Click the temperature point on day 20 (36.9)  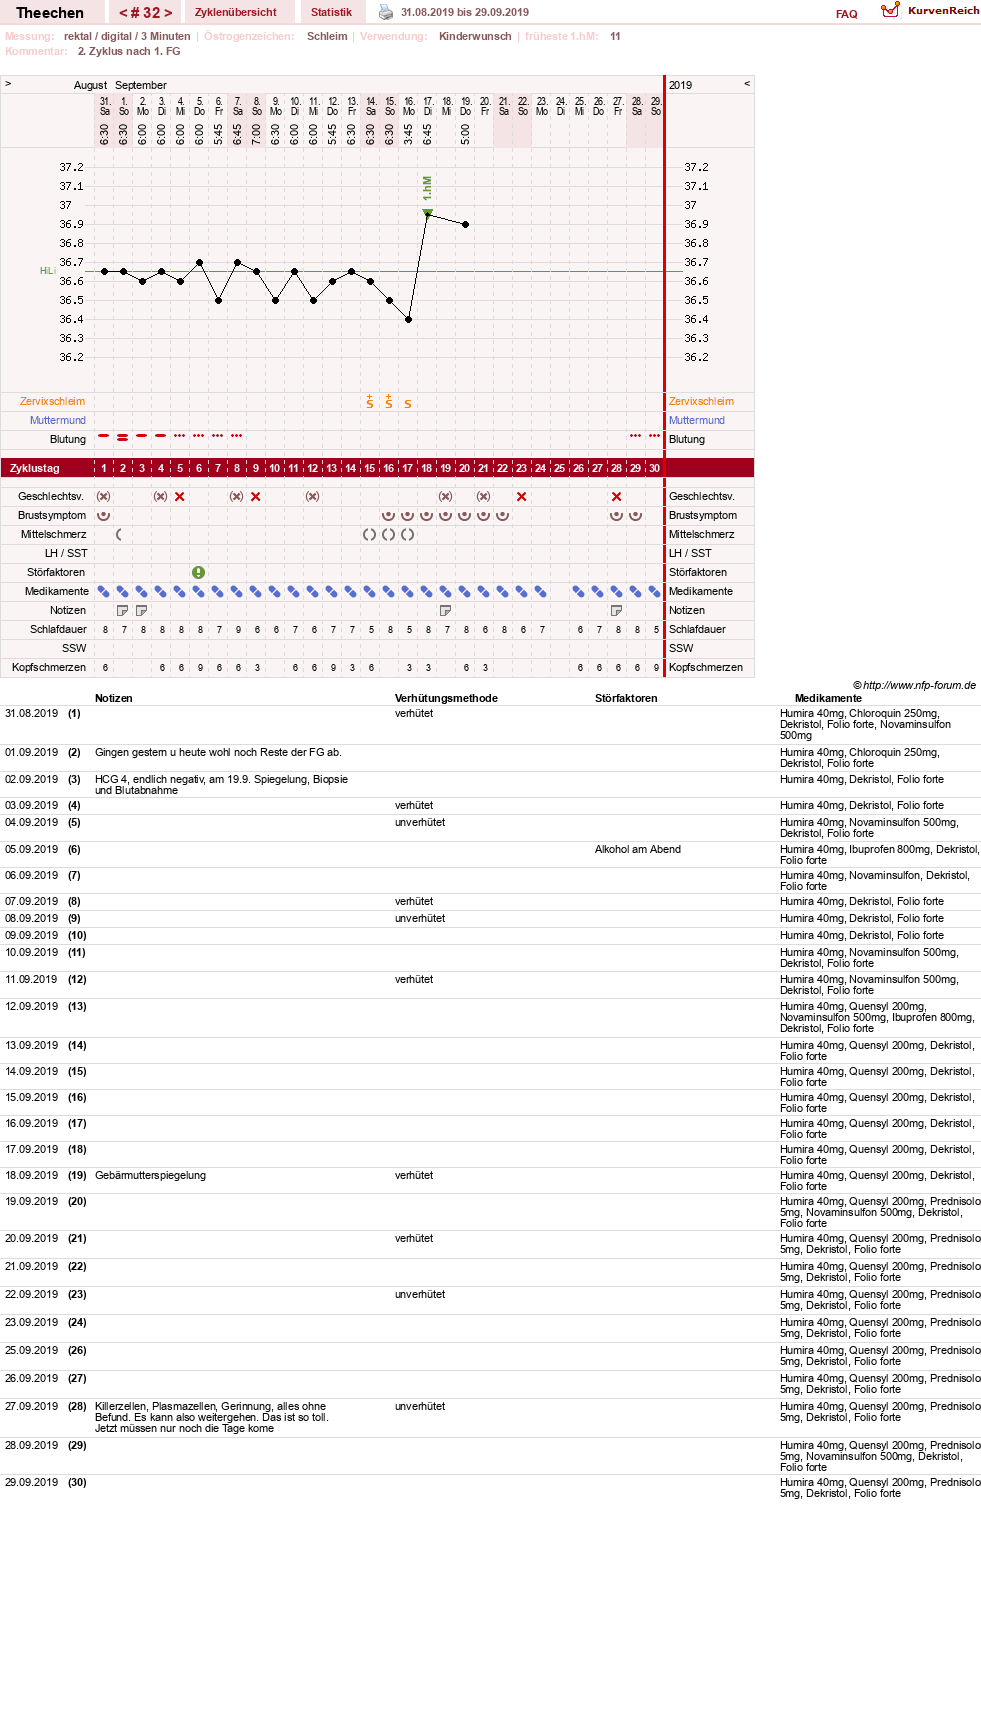click(x=465, y=224)
